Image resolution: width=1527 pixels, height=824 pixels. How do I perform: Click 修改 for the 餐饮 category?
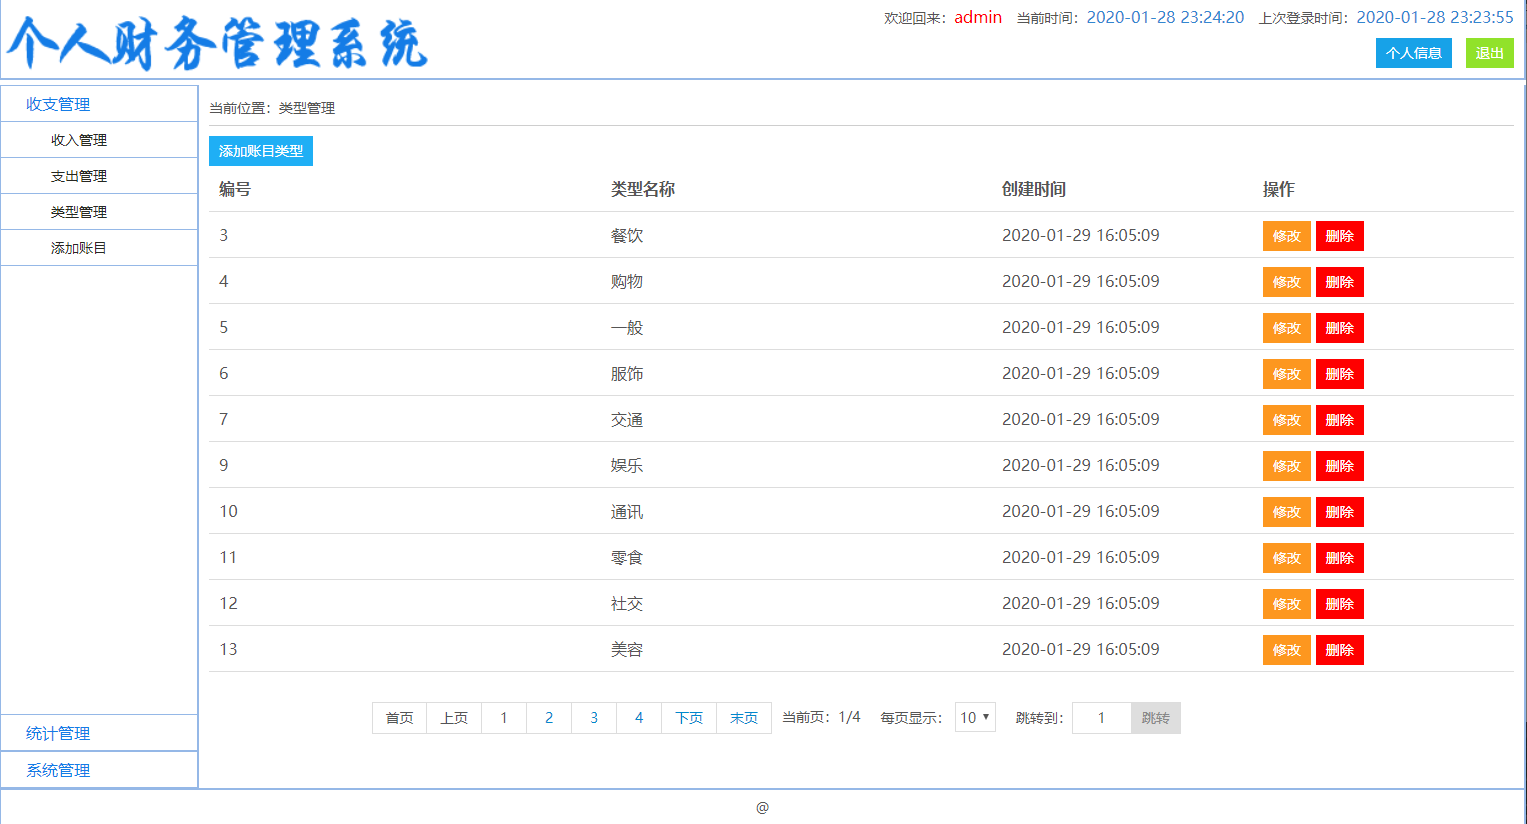pos(1286,236)
